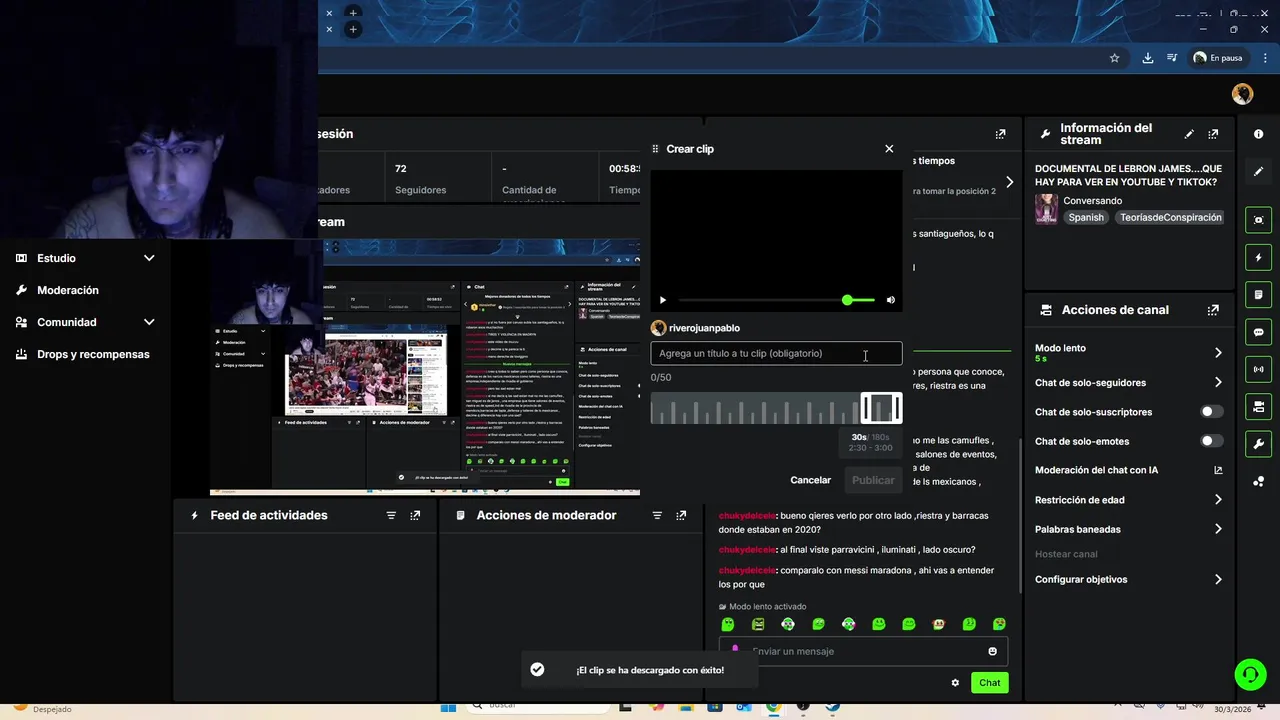The width and height of the screenshot is (1280, 720).
Task: Click the info icon in right rail
Action: tap(1258, 134)
